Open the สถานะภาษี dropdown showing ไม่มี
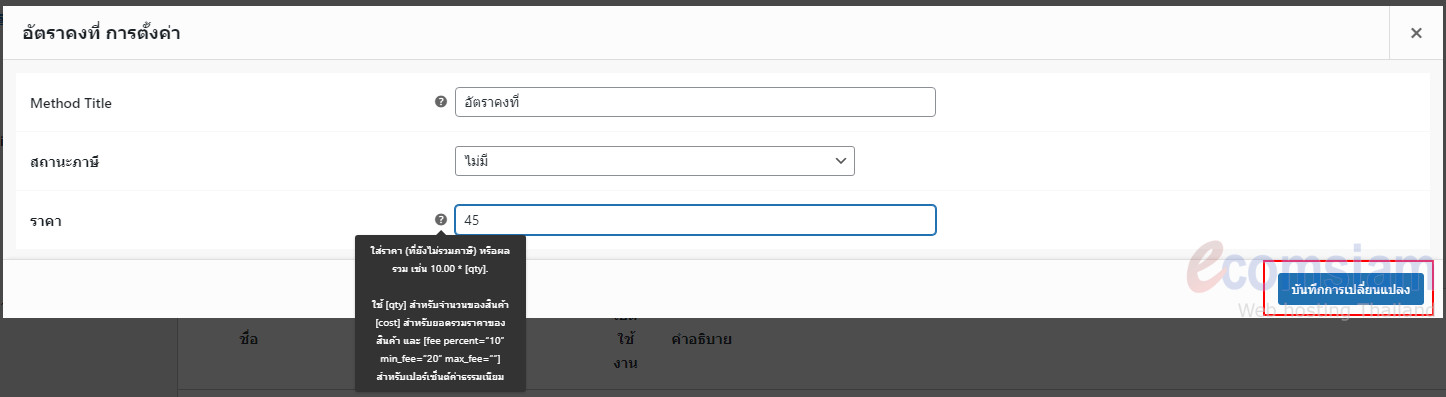1446x397 pixels. pos(655,161)
